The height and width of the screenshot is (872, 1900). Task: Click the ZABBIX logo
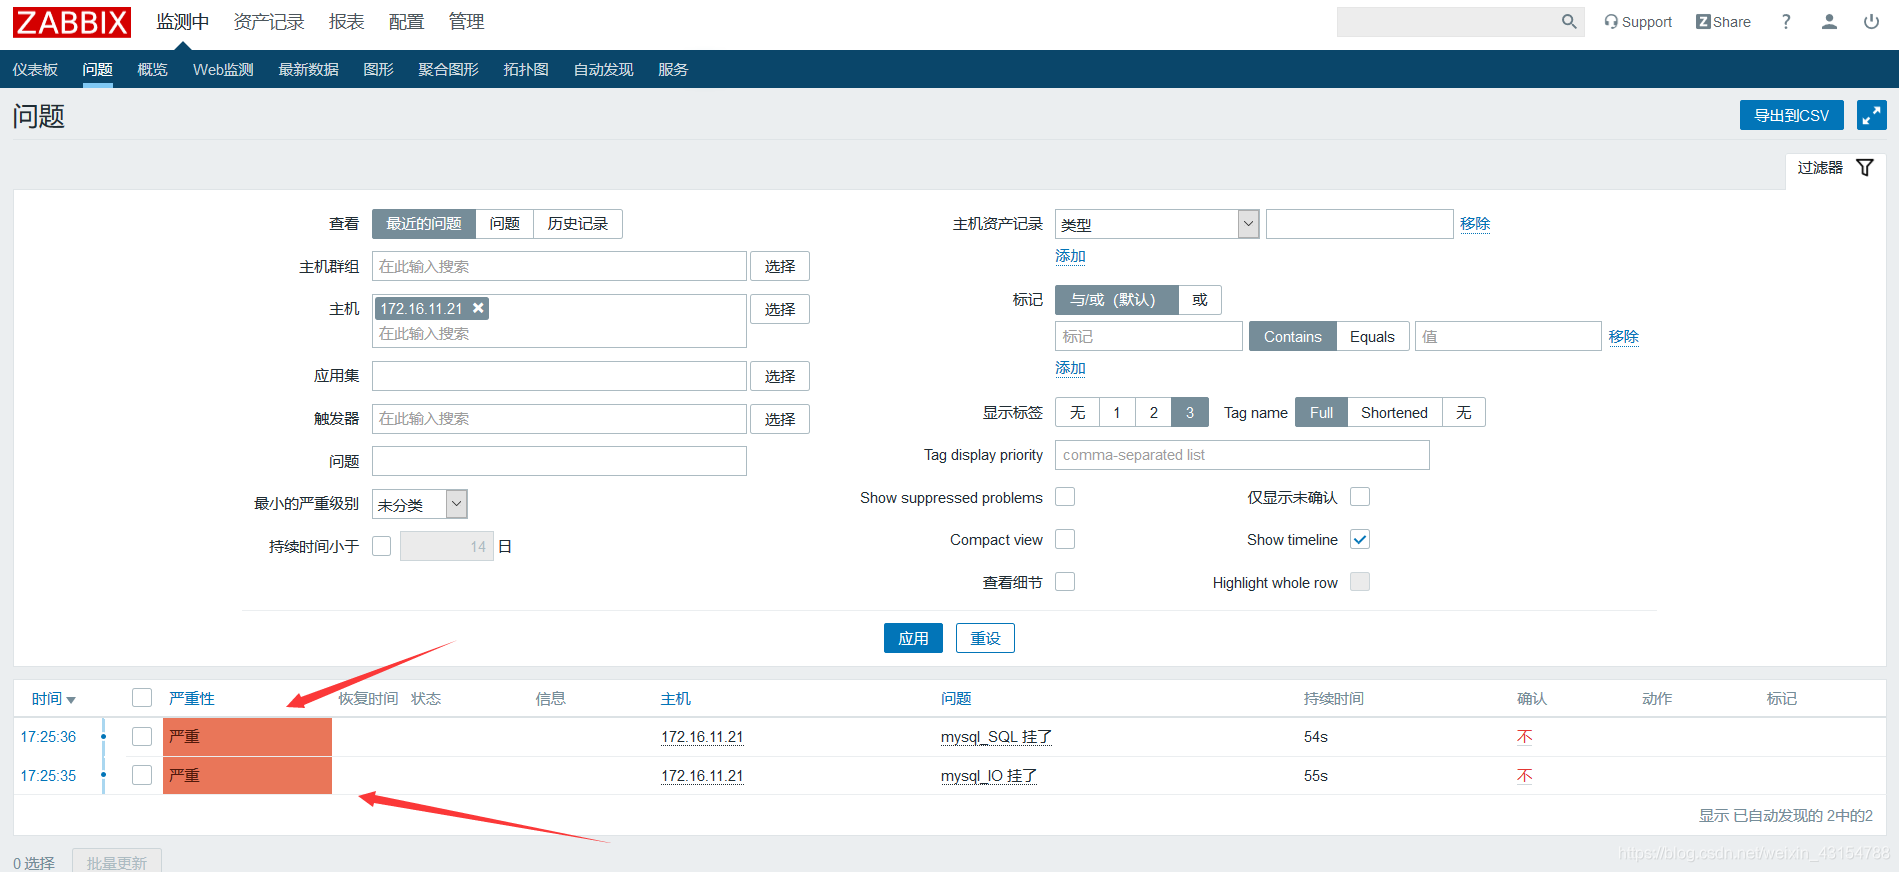(72, 22)
